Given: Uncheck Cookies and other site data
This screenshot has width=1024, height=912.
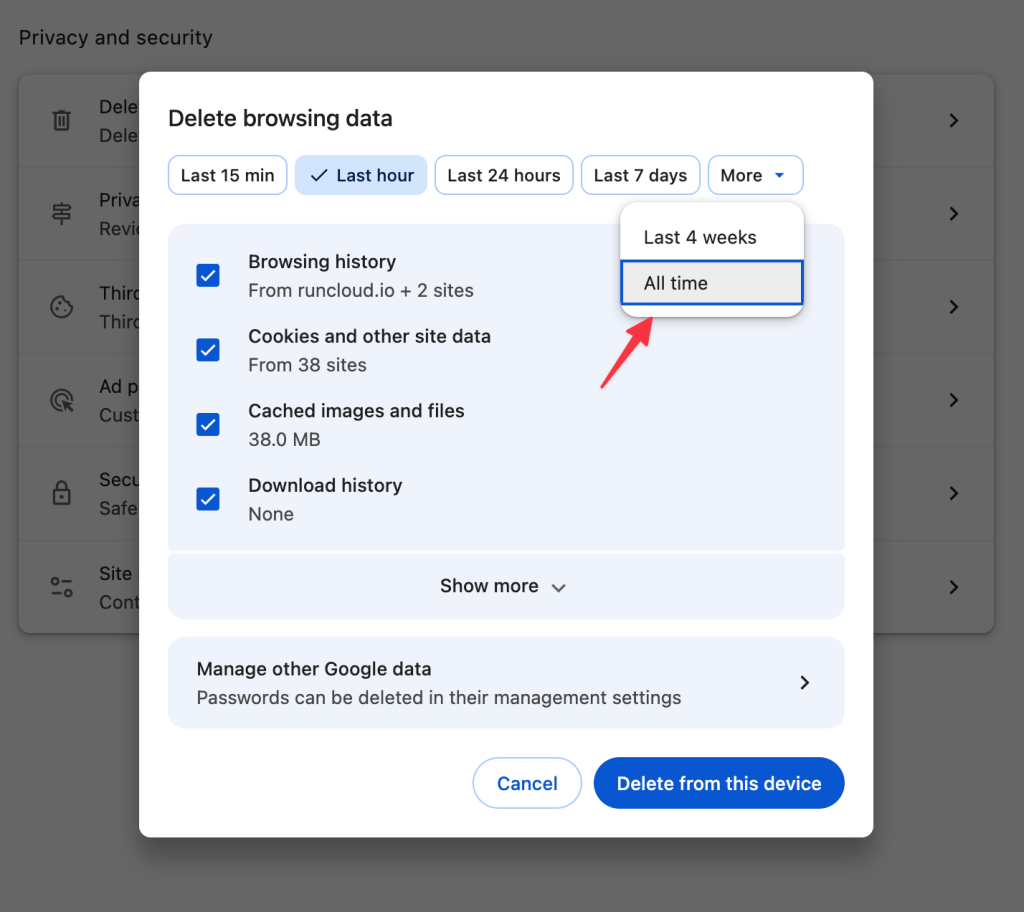Looking at the screenshot, I should pyautogui.click(x=208, y=350).
